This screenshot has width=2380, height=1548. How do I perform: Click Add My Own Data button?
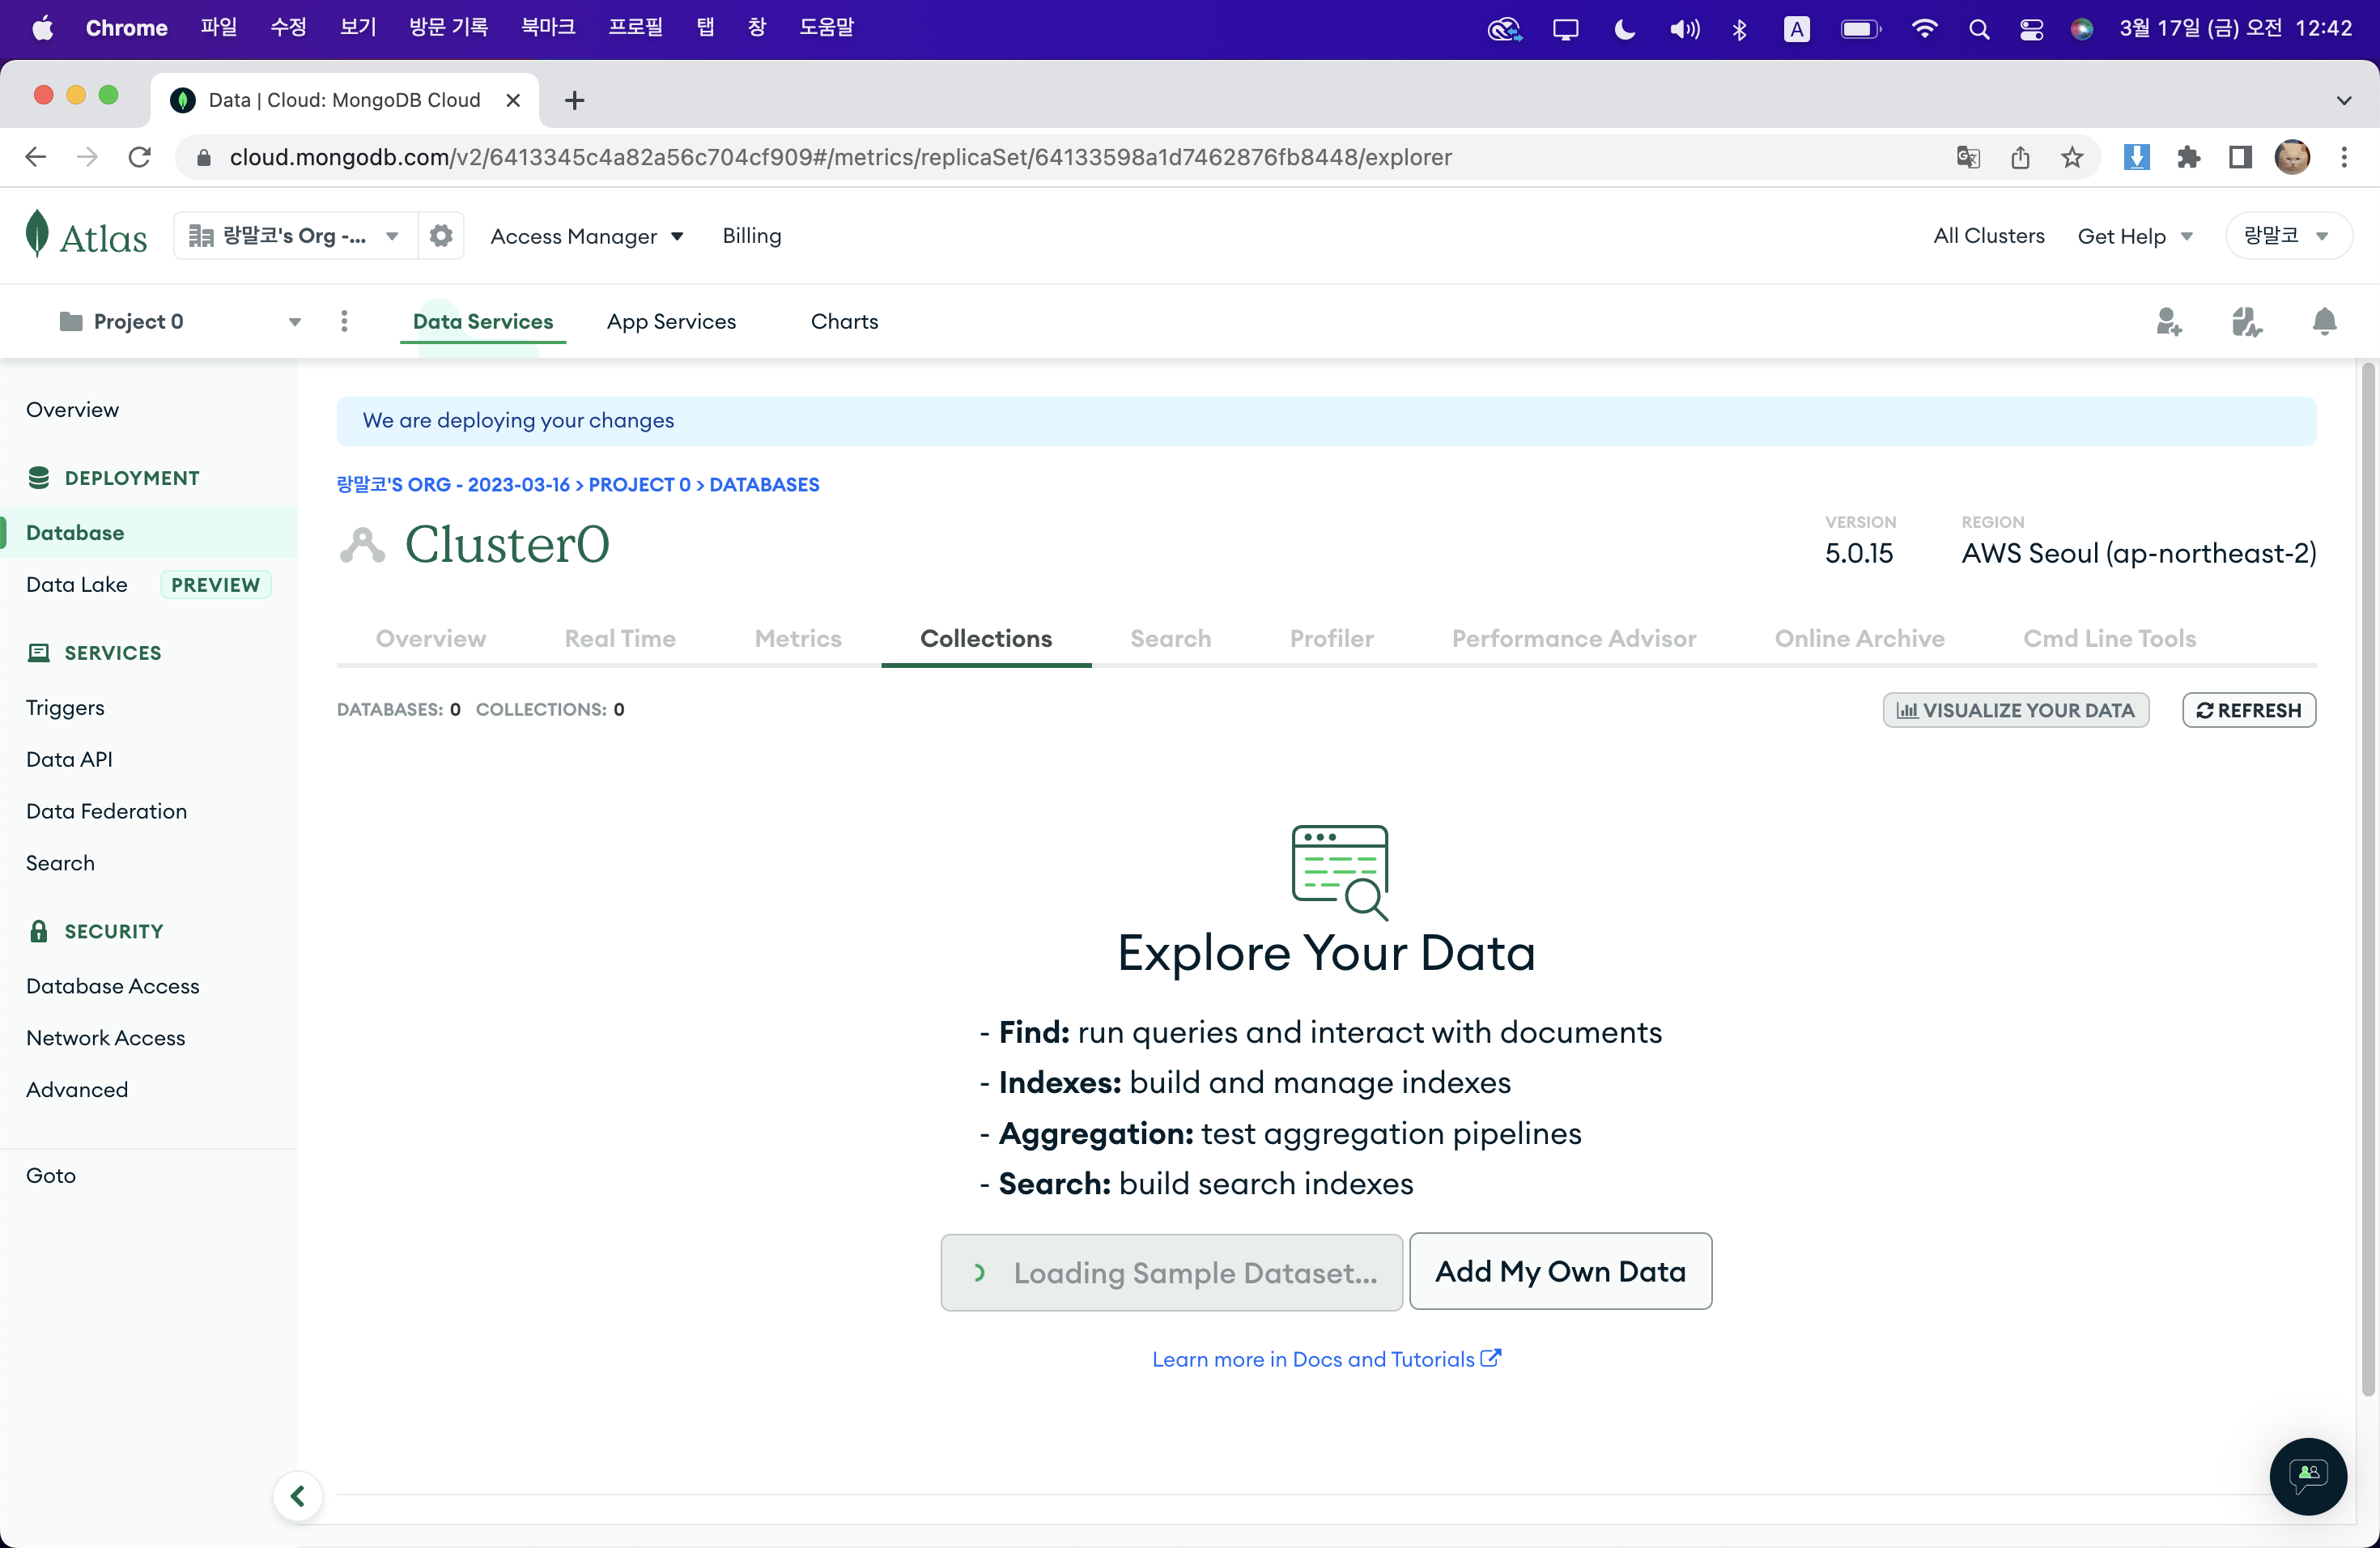[x=1560, y=1271]
